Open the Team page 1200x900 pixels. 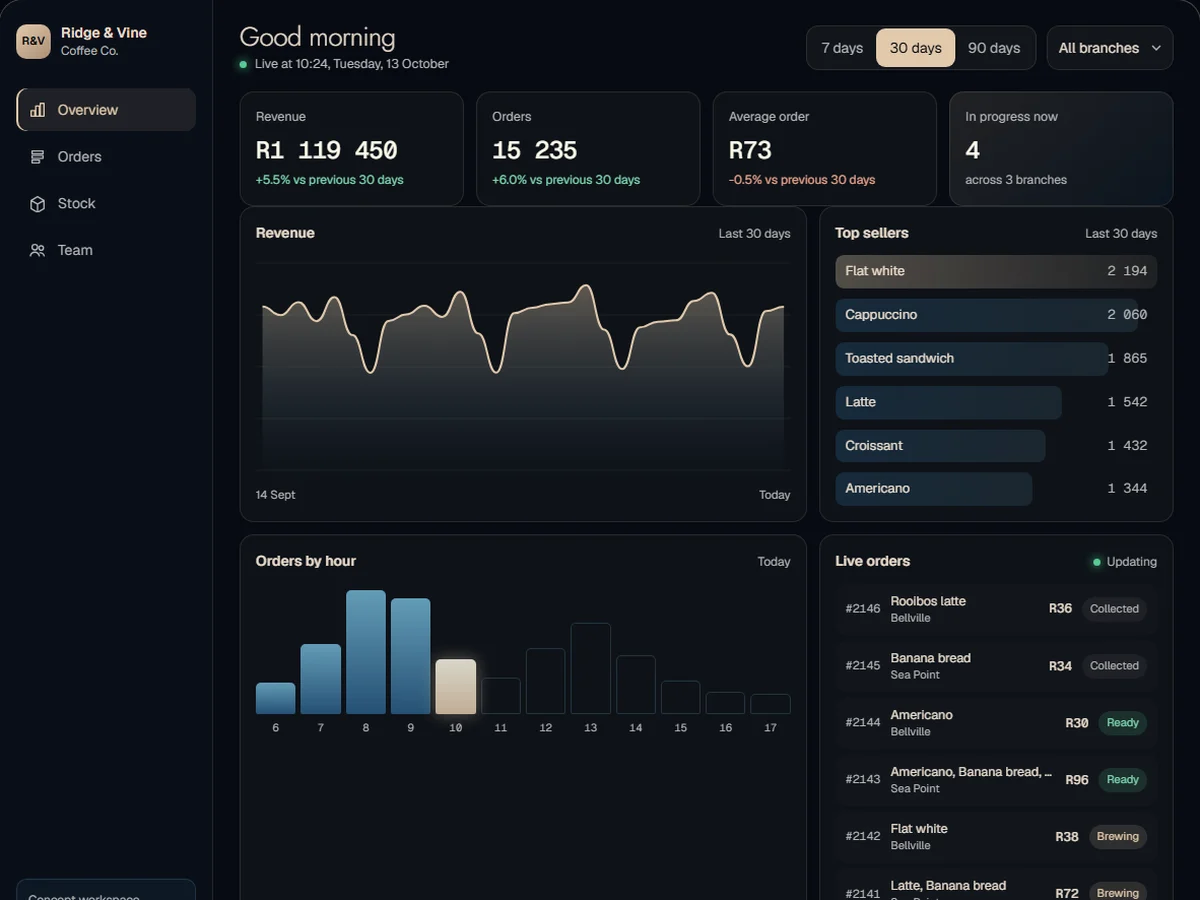coord(106,251)
